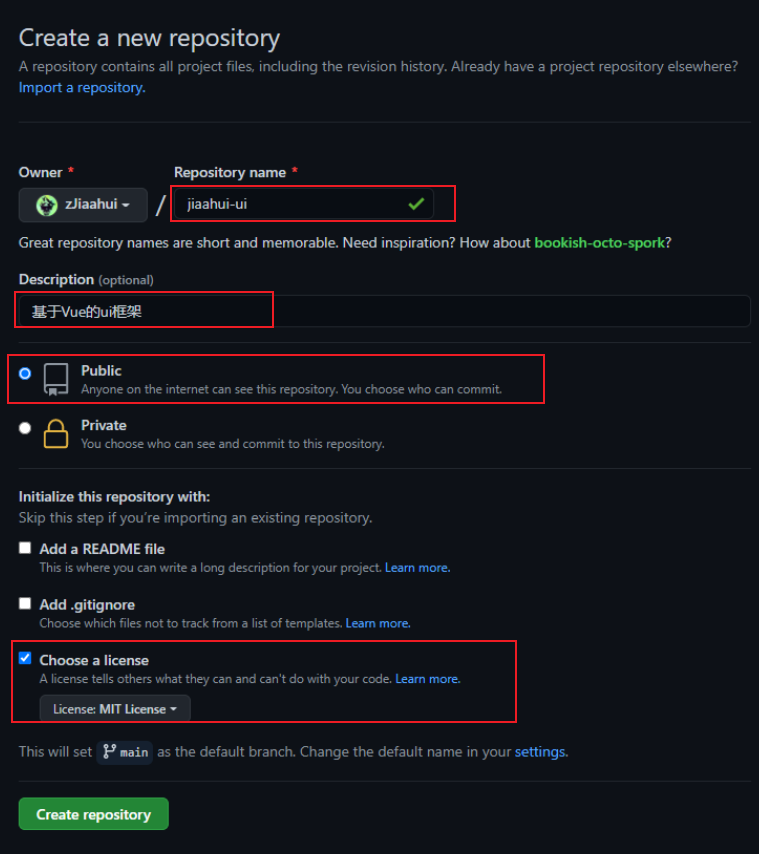Select the Public radio button
This screenshot has height=854, width=759.
[25, 374]
